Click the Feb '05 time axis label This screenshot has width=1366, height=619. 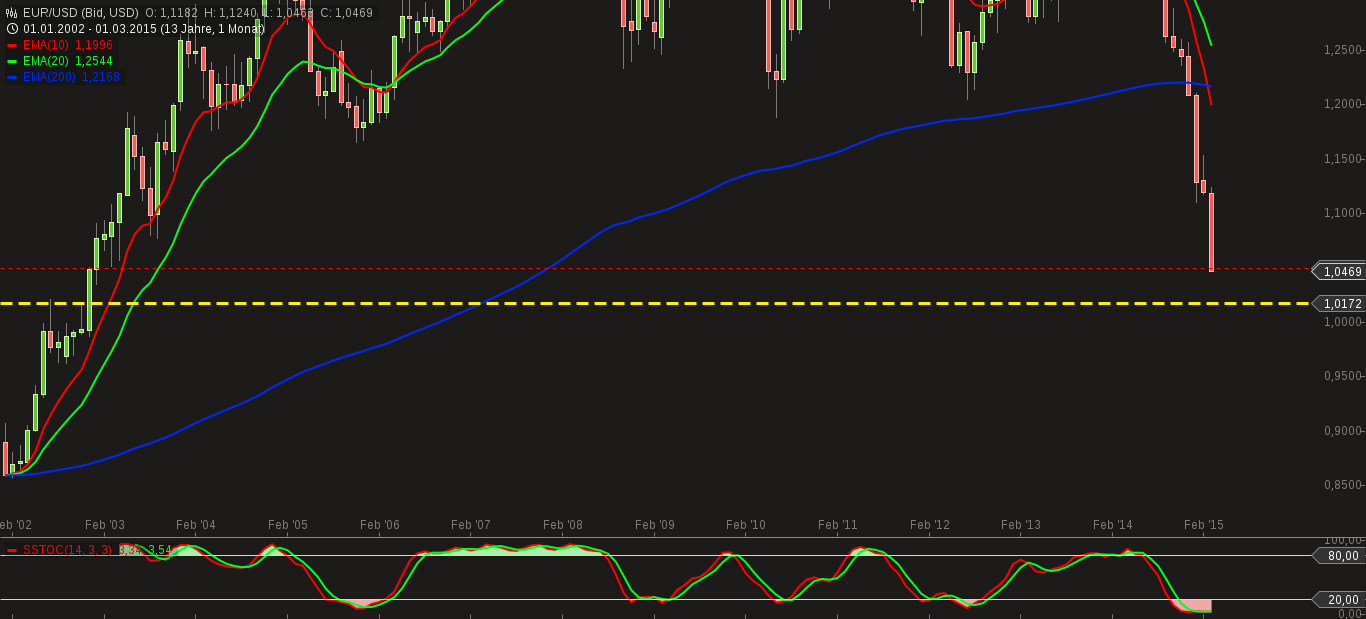coord(288,524)
